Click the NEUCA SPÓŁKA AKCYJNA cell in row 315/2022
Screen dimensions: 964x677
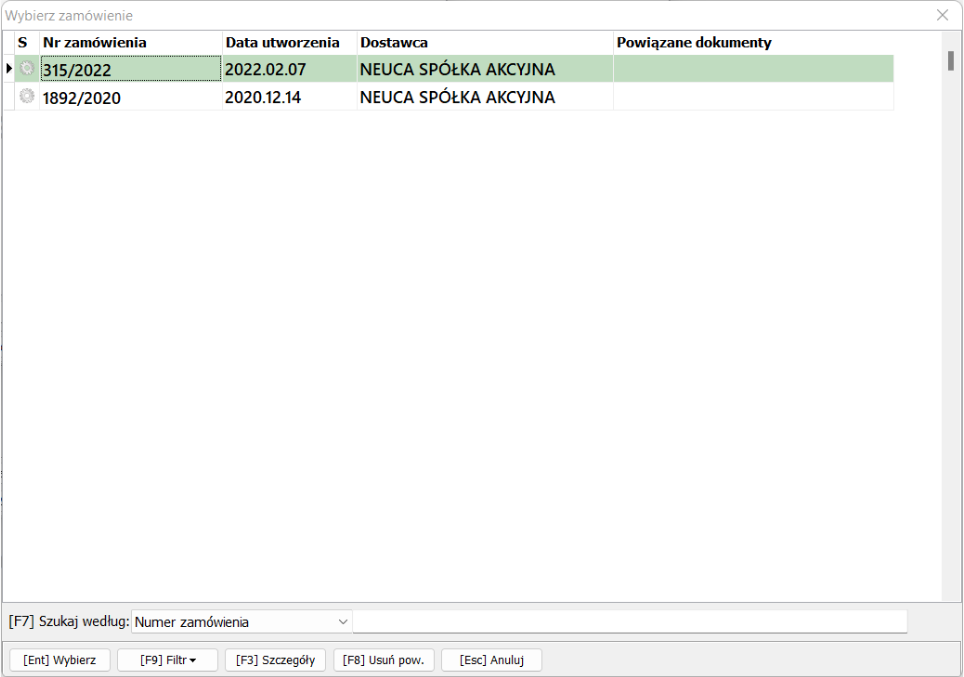[485, 69]
